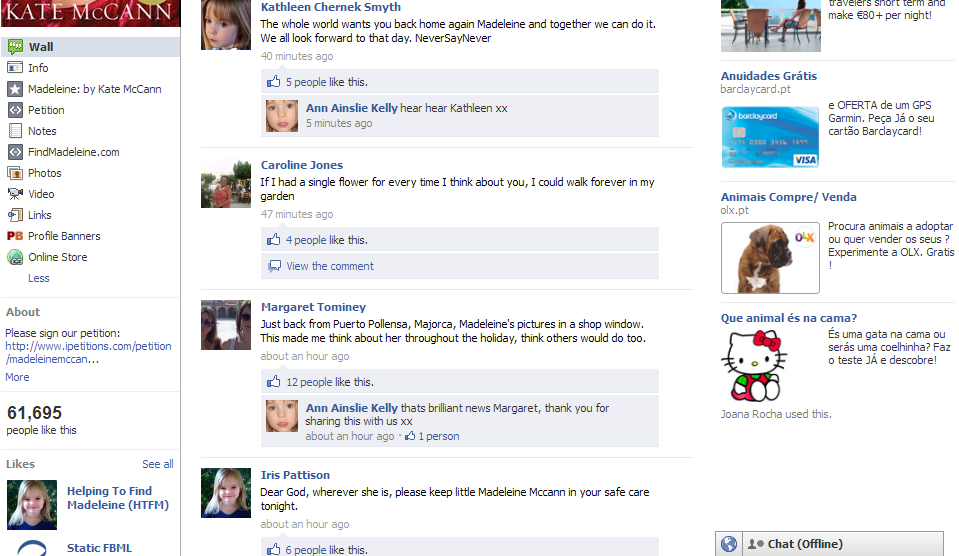Screen dimensions: 959x556
Task: Open the Video camera icon
Action: [x=15, y=194]
